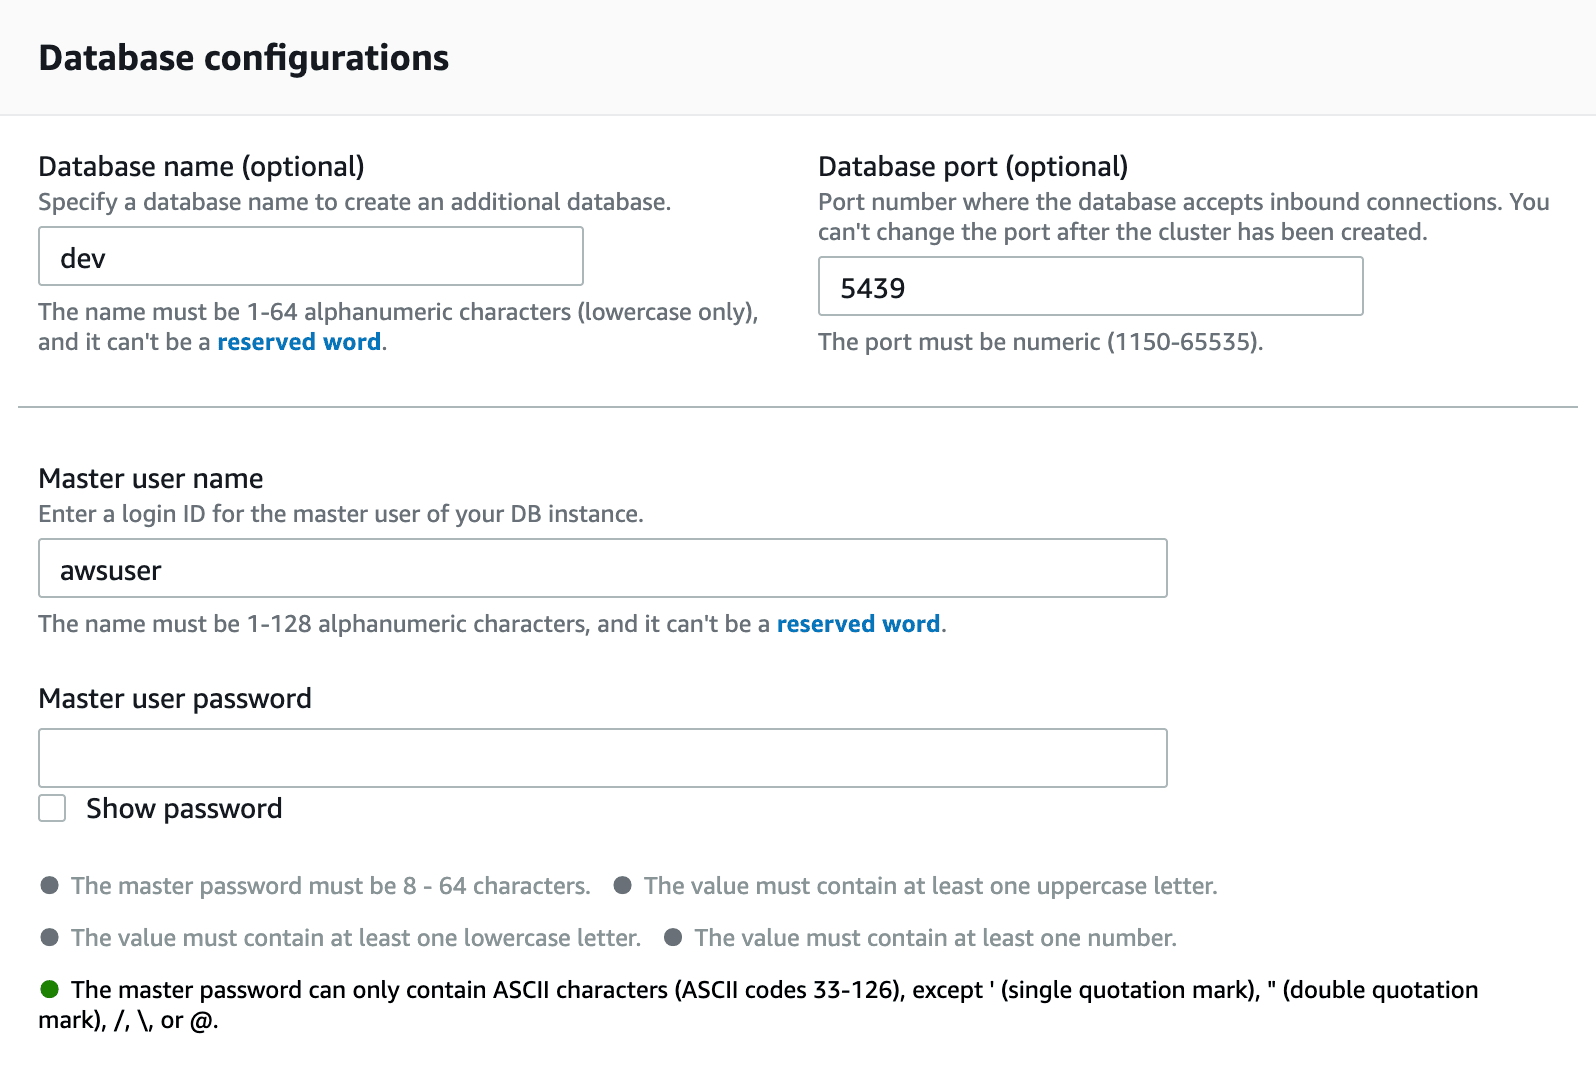Click the Master user name label
Viewport: 1596px width, 1084px height.
point(151,478)
